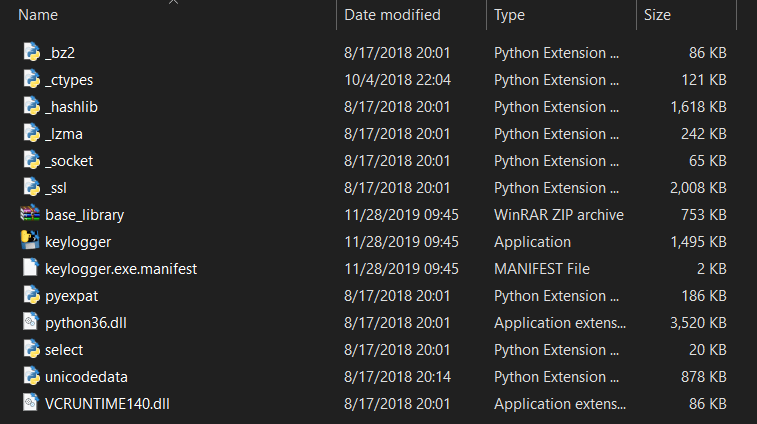Select the pyexpat file name
The height and width of the screenshot is (424, 757).
pyautogui.click(x=71, y=296)
